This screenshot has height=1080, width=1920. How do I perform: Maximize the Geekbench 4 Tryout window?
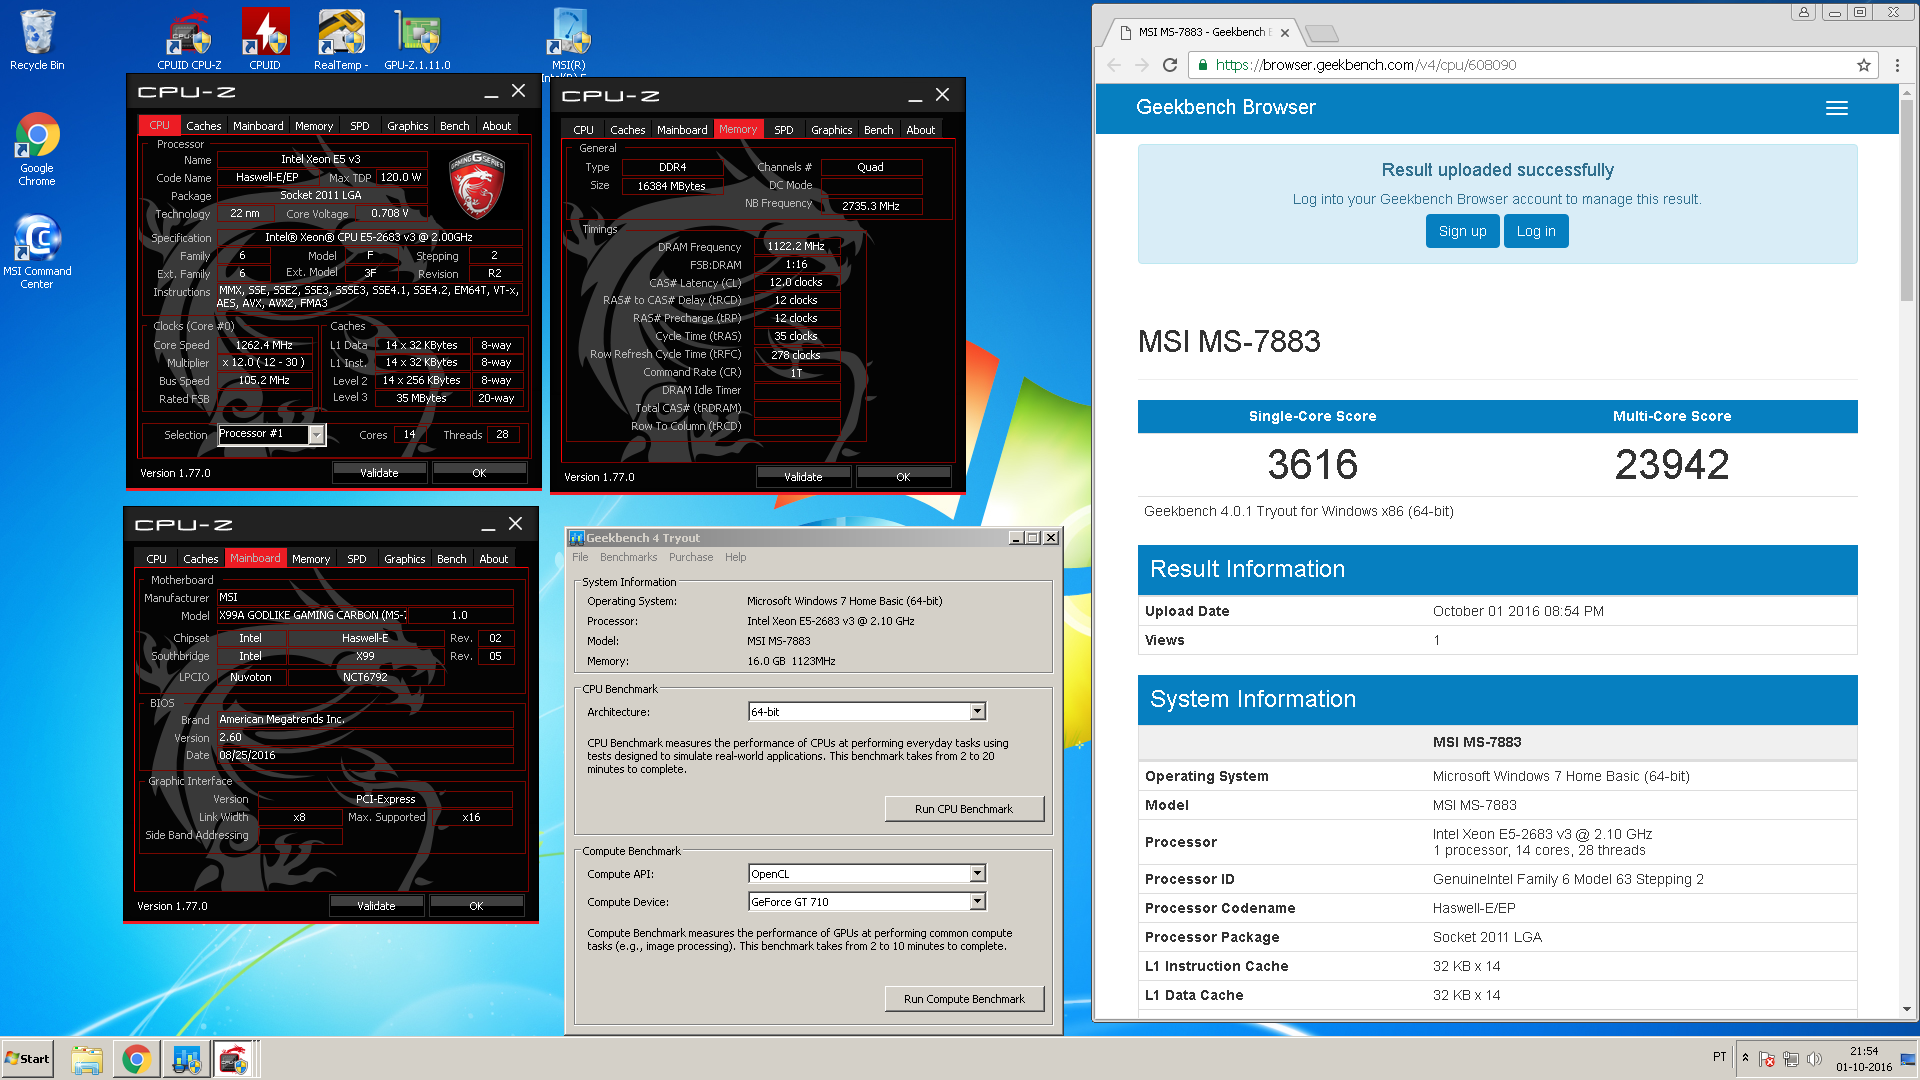click(x=1033, y=538)
